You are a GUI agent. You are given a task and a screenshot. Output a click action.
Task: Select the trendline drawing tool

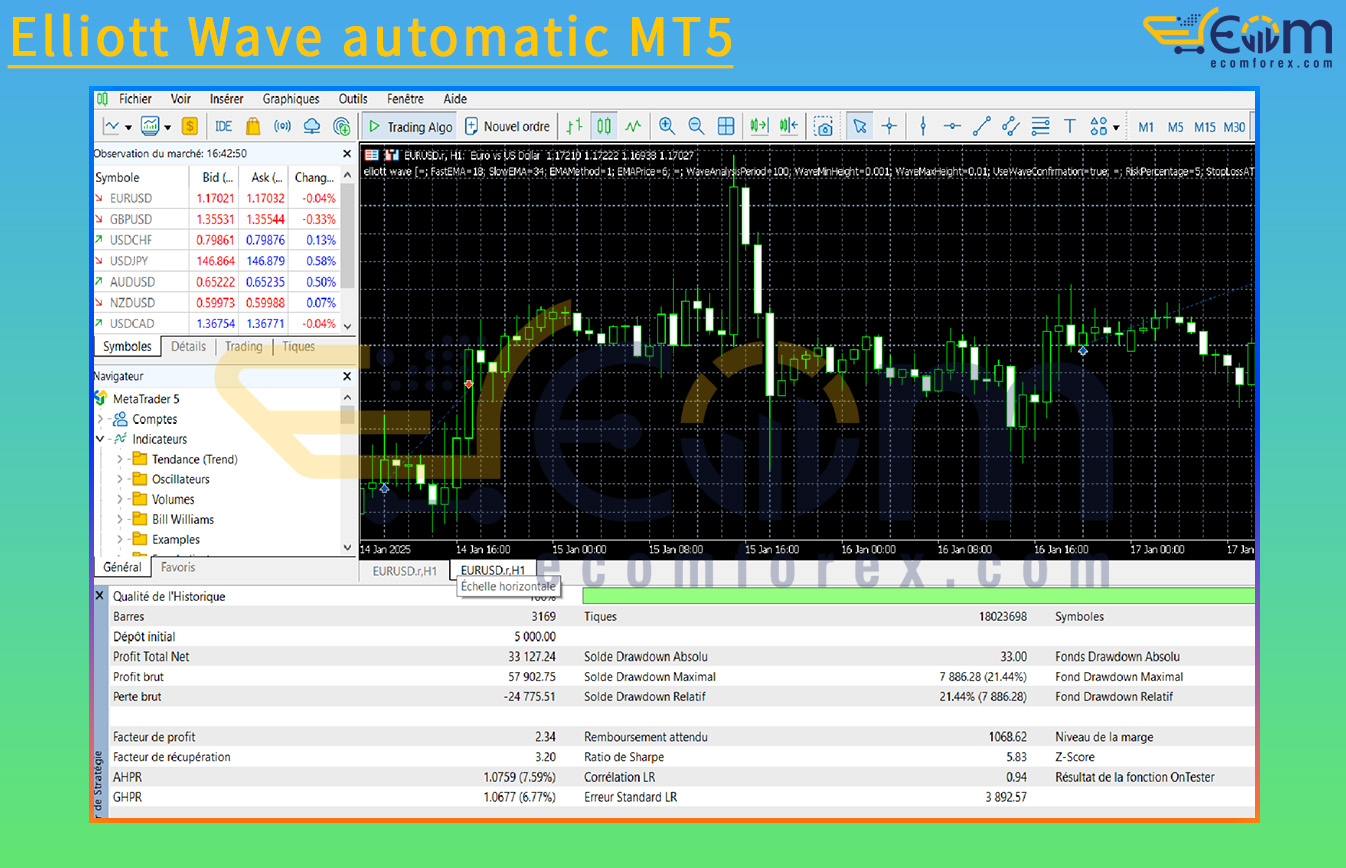(x=982, y=127)
